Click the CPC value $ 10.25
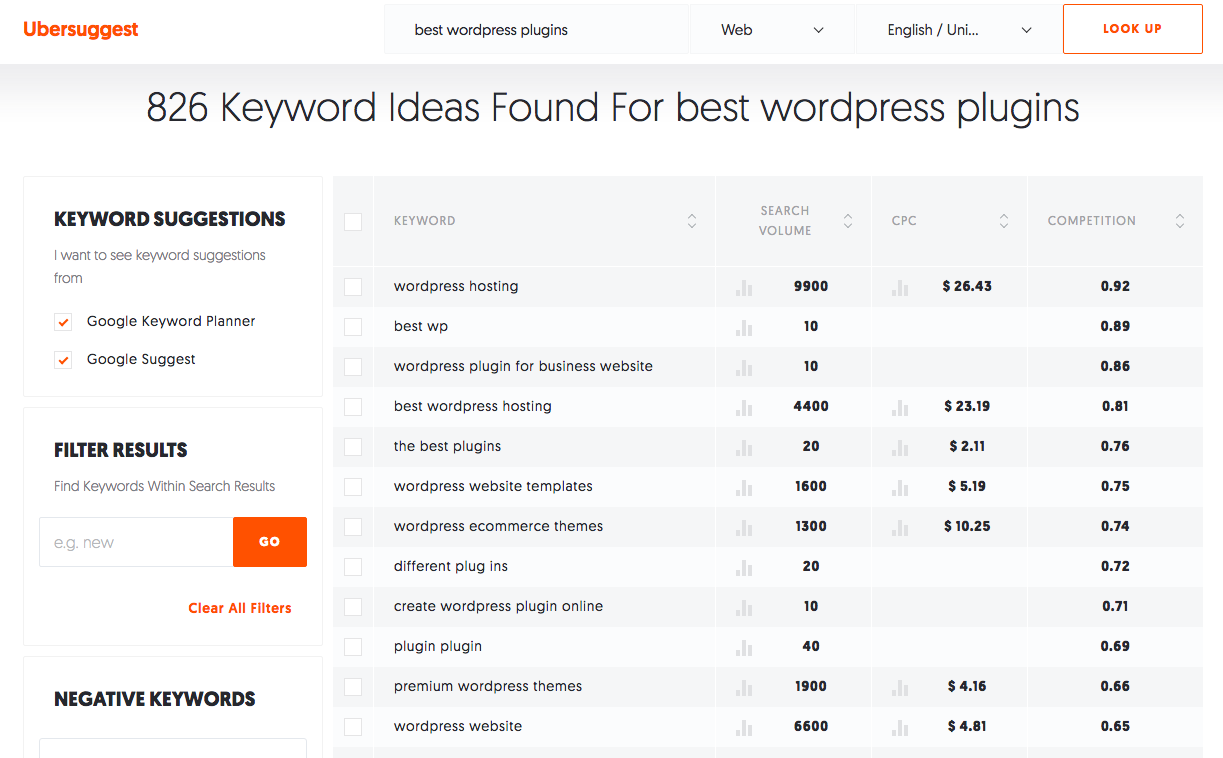This screenshot has height=758, width=1223. tap(967, 526)
